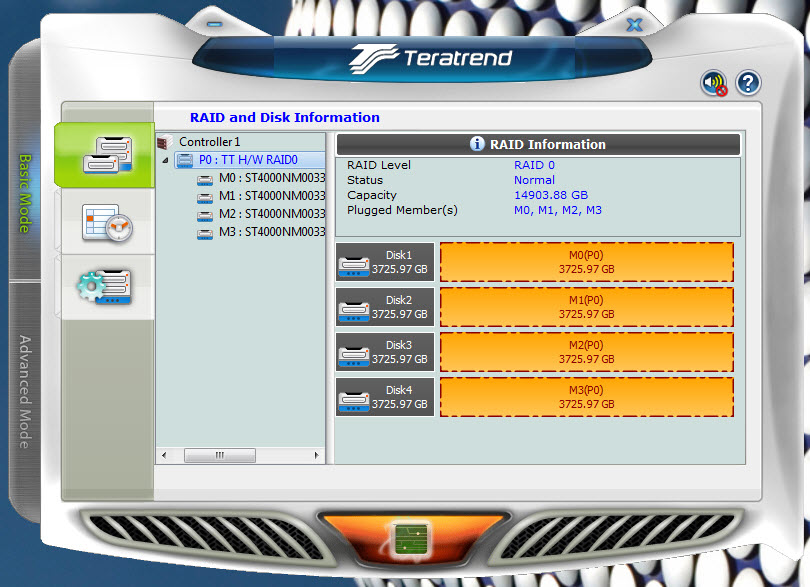Select Controller1 in the tree
The height and width of the screenshot is (587, 810).
[x=209, y=142]
